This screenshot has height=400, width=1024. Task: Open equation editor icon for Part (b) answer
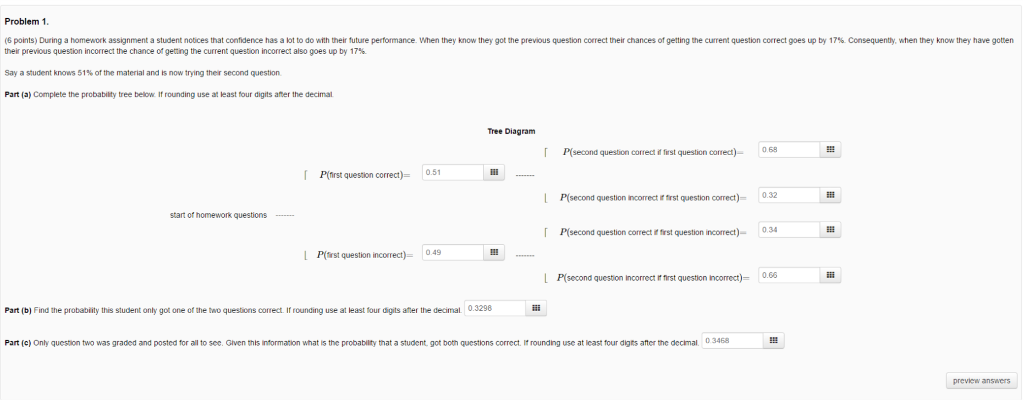[536, 308]
